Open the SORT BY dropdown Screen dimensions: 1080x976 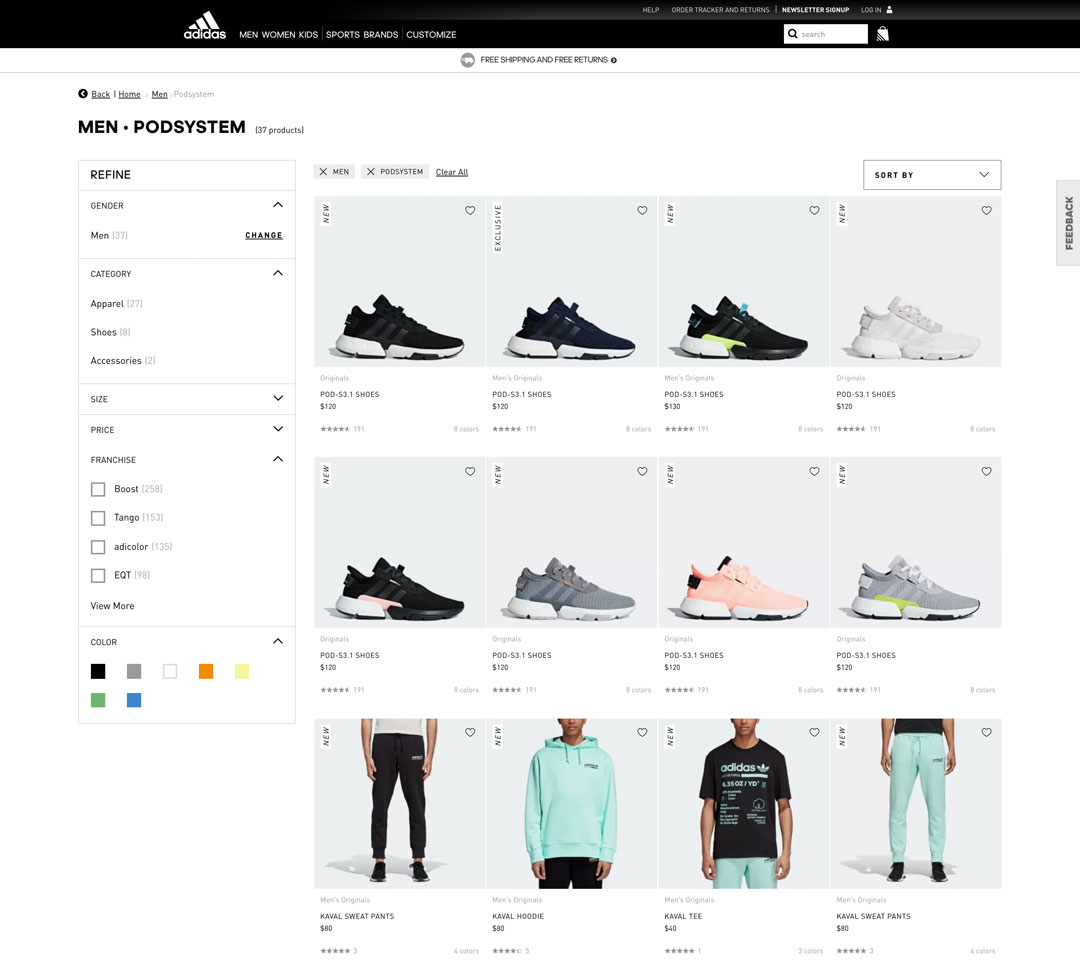click(x=931, y=174)
